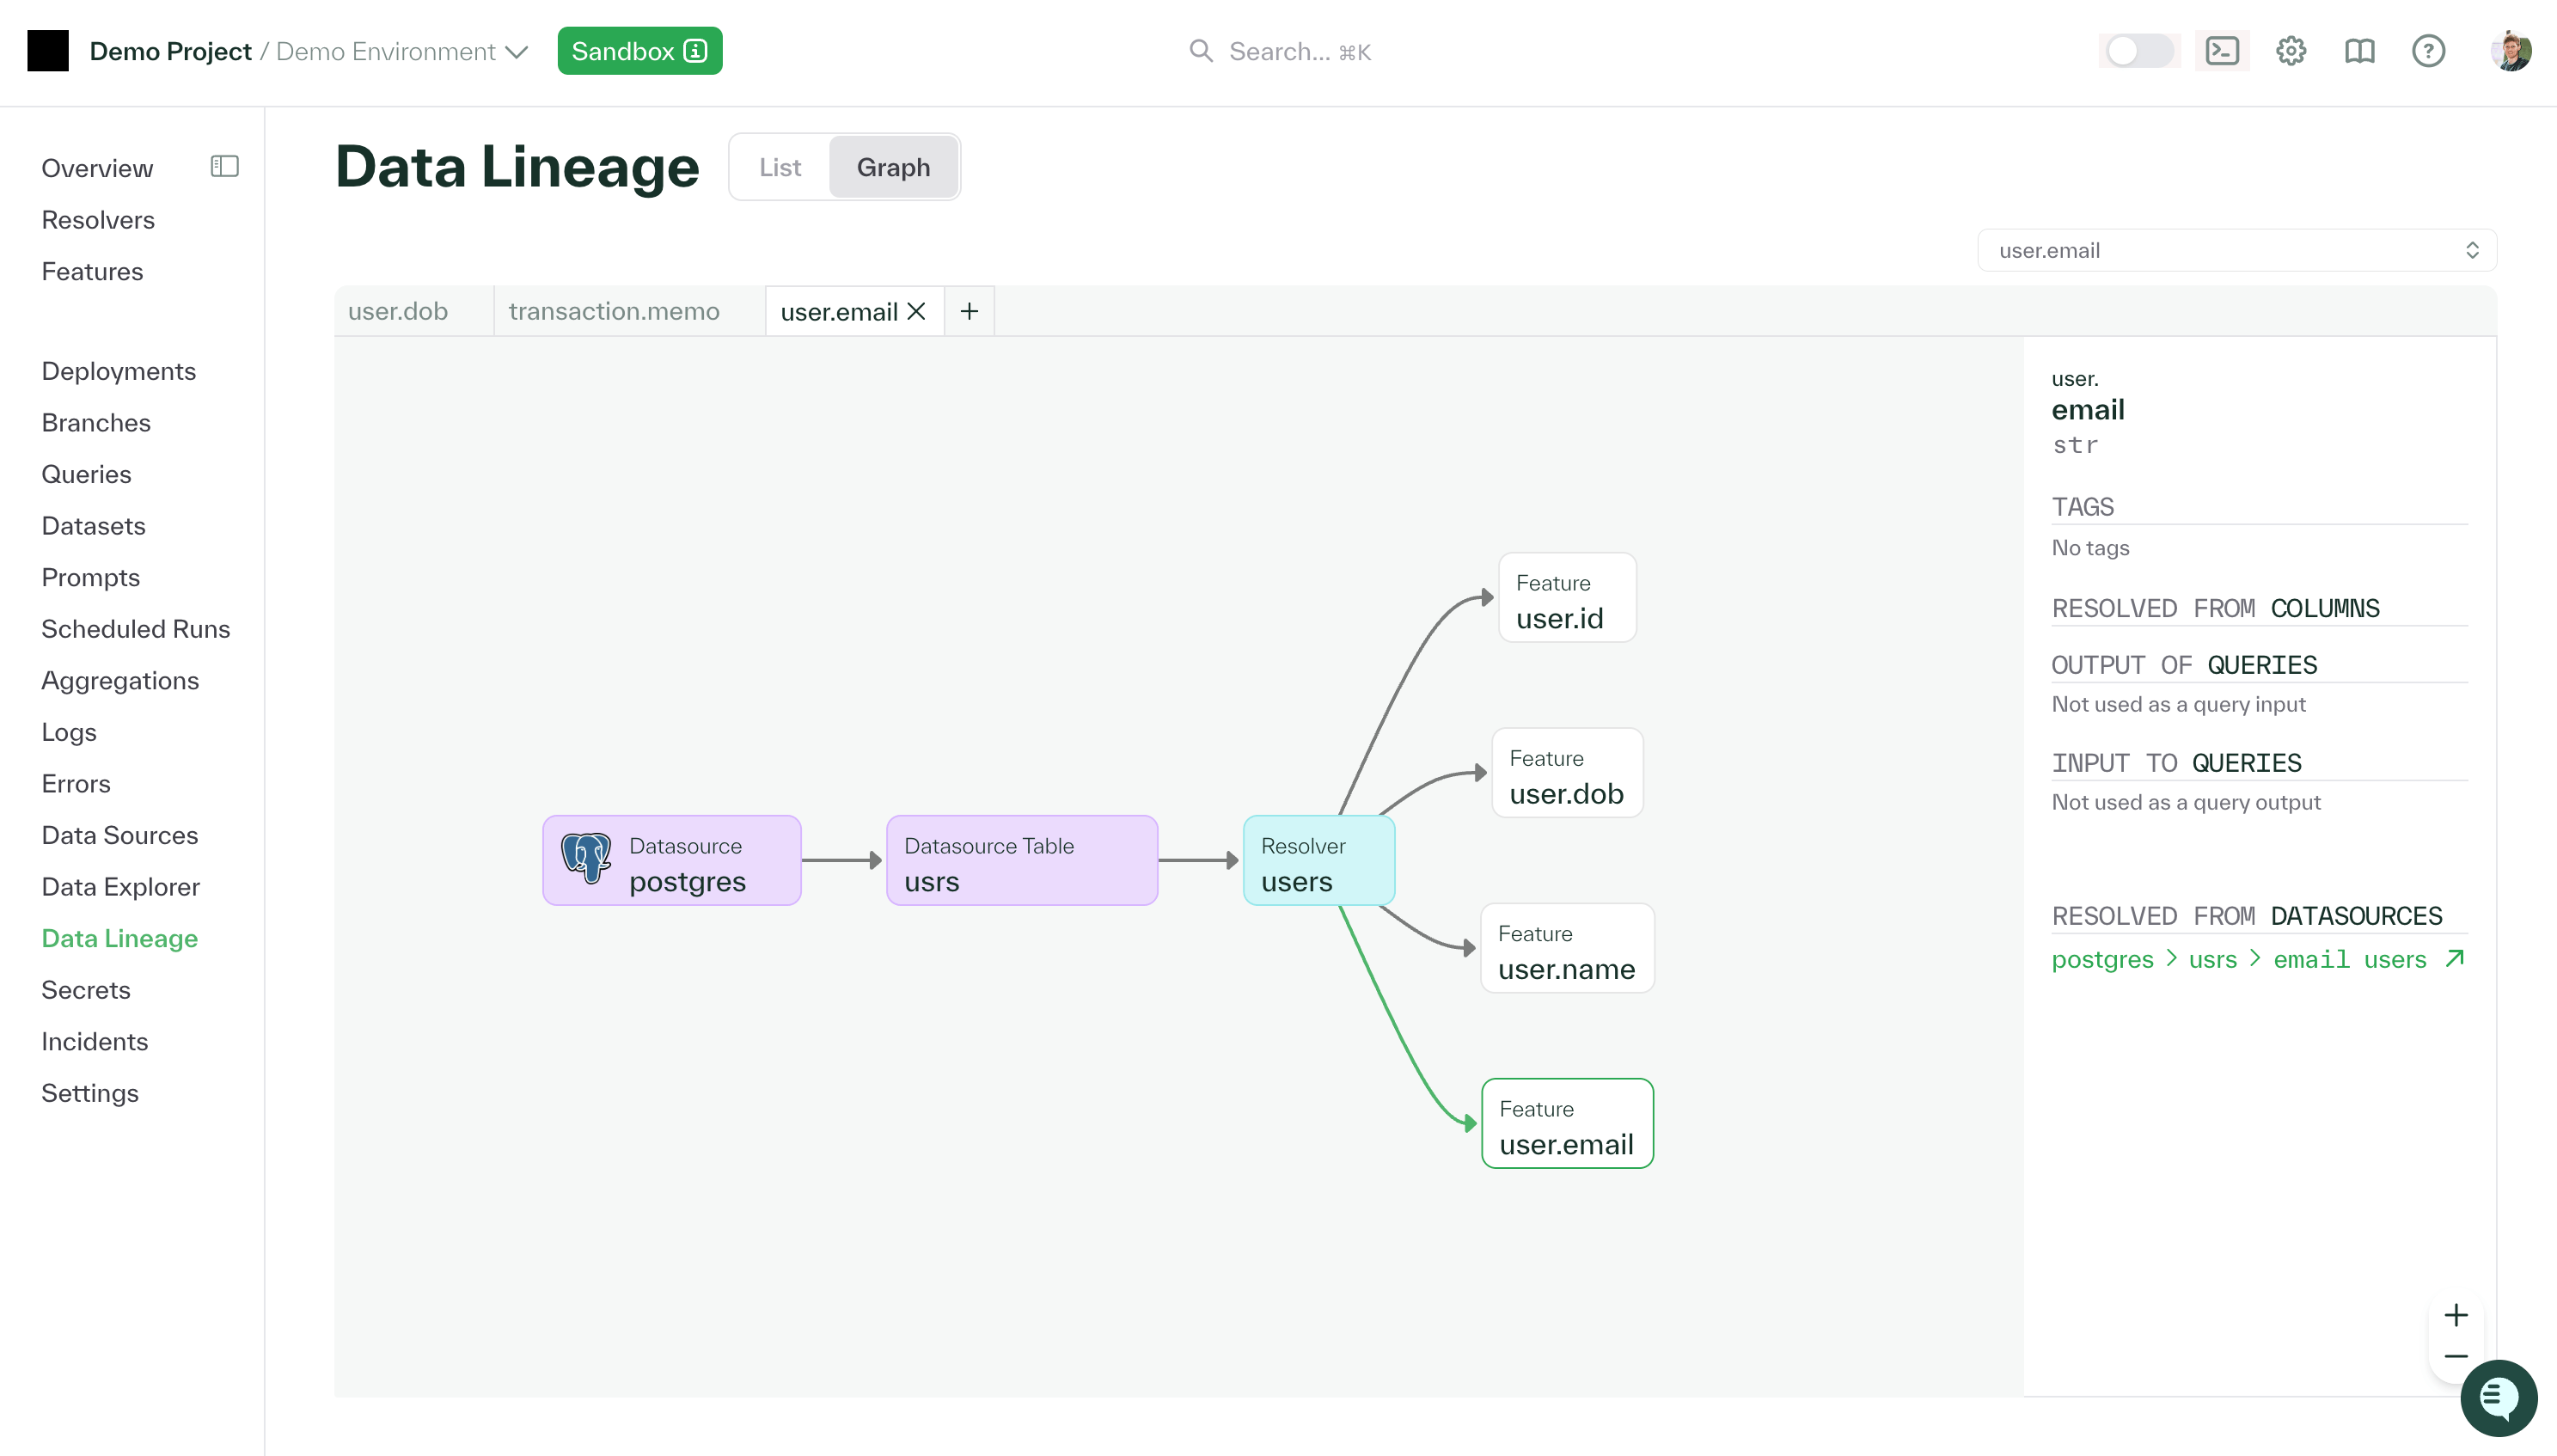The image size is (2557, 1456).
Task: Toggle the dark mode switch
Action: 2140,50
